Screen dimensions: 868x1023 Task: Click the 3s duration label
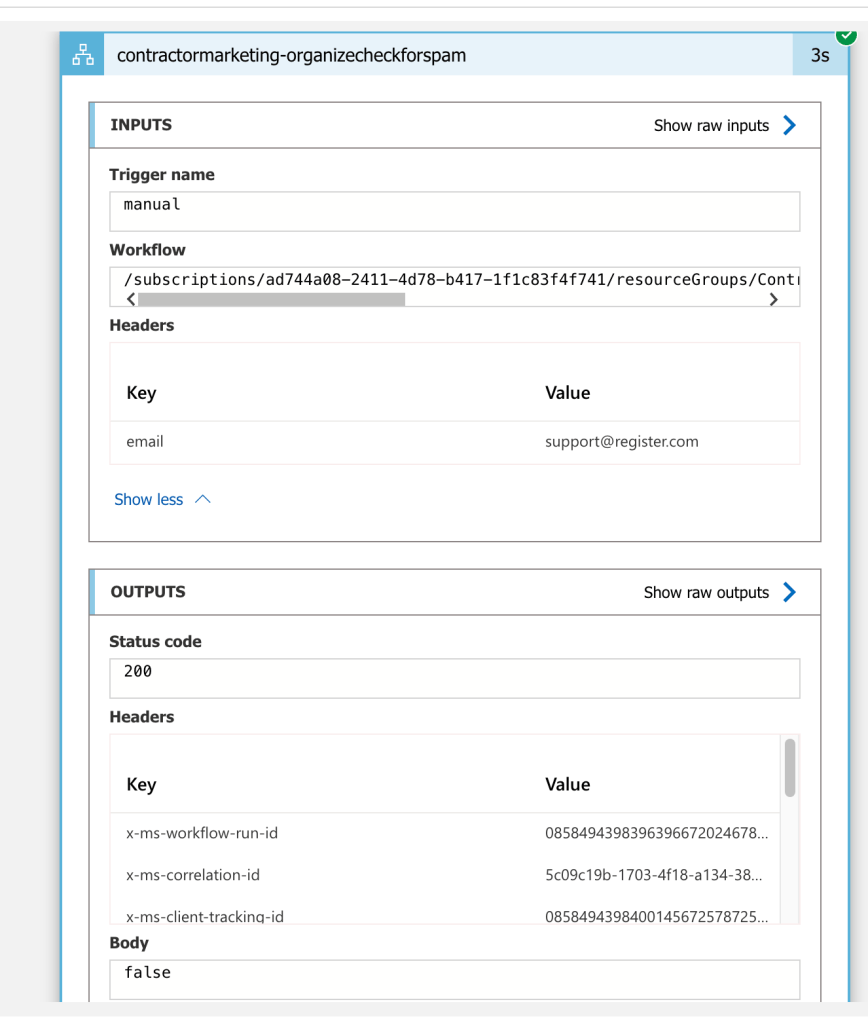point(820,55)
